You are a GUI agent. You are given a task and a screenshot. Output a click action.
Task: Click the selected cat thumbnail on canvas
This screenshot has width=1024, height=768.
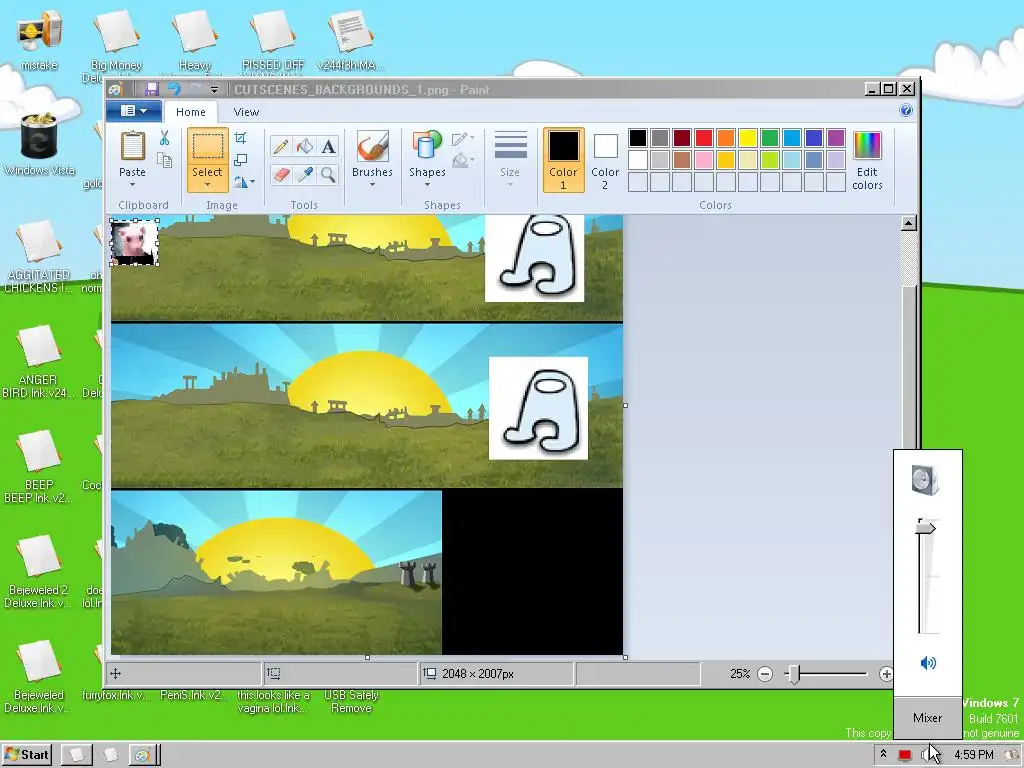(135, 242)
